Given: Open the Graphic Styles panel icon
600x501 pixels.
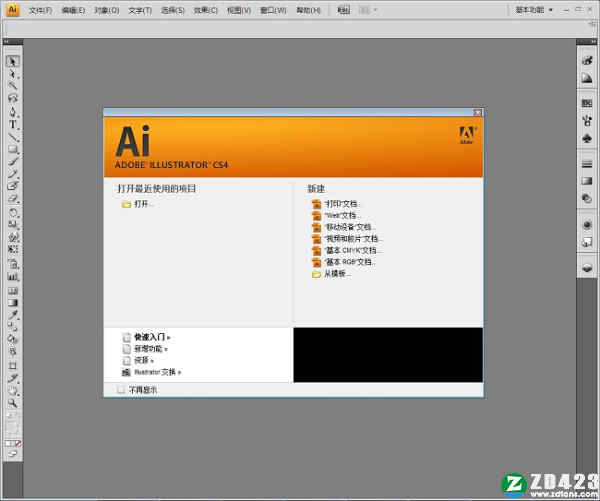Looking at the screenshot, I should point(587,242).
